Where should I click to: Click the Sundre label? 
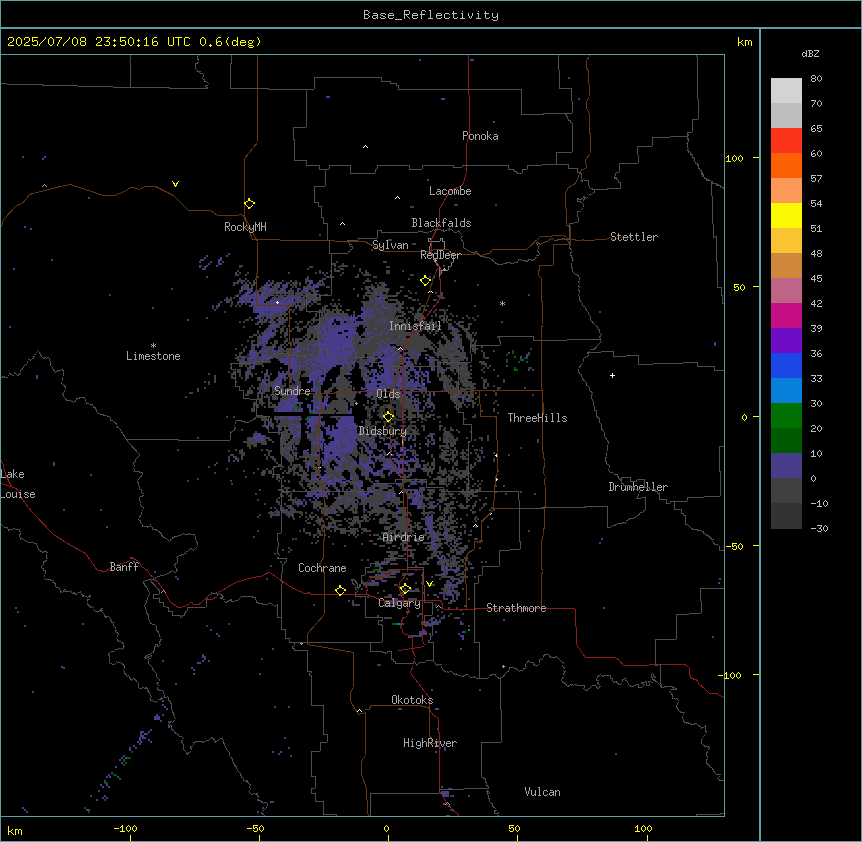(292, 391)
